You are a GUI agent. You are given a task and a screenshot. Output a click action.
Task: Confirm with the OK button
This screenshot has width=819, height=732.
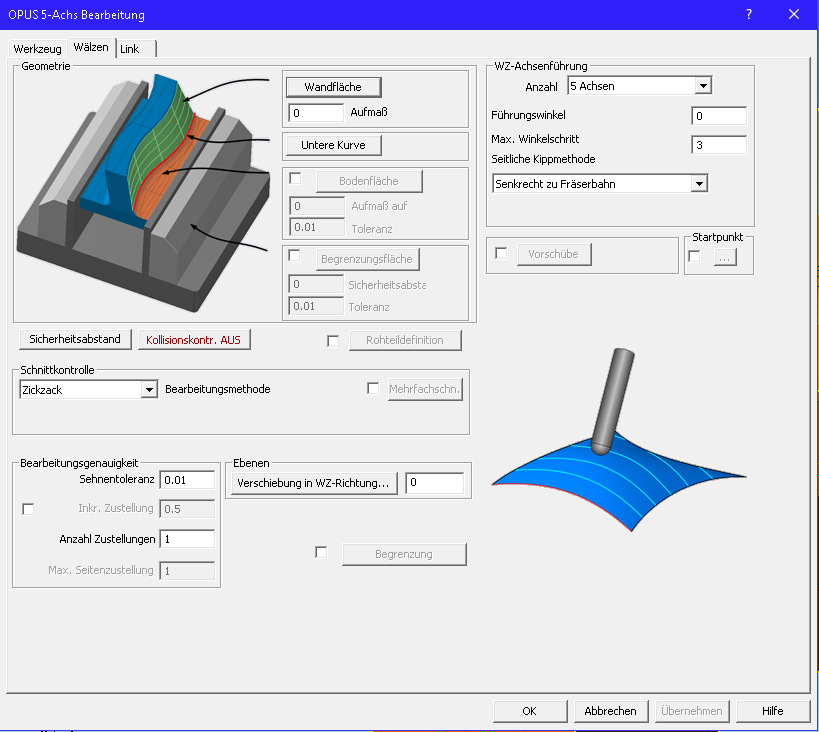coord(530,711)
